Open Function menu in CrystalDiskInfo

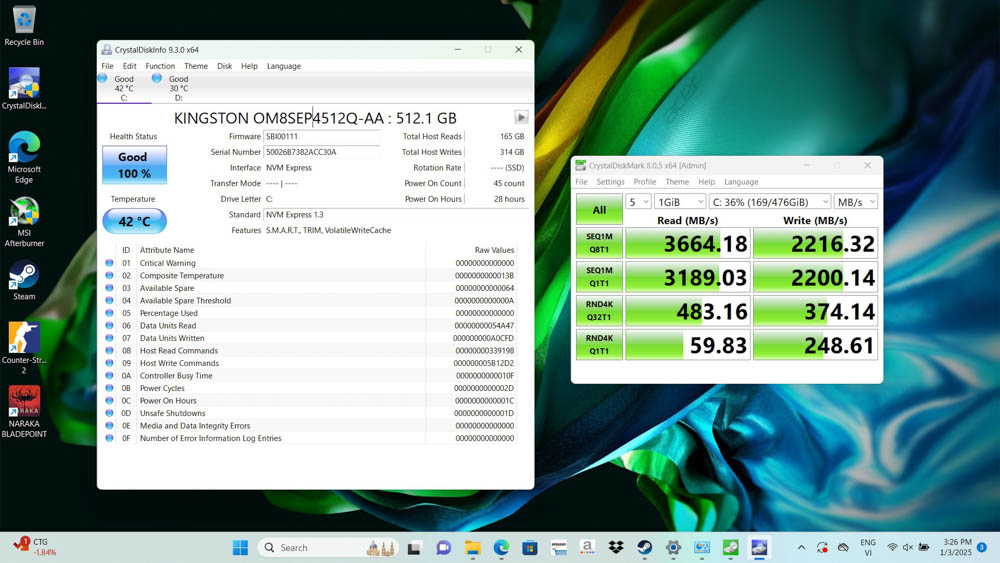(x=160, y=66)
